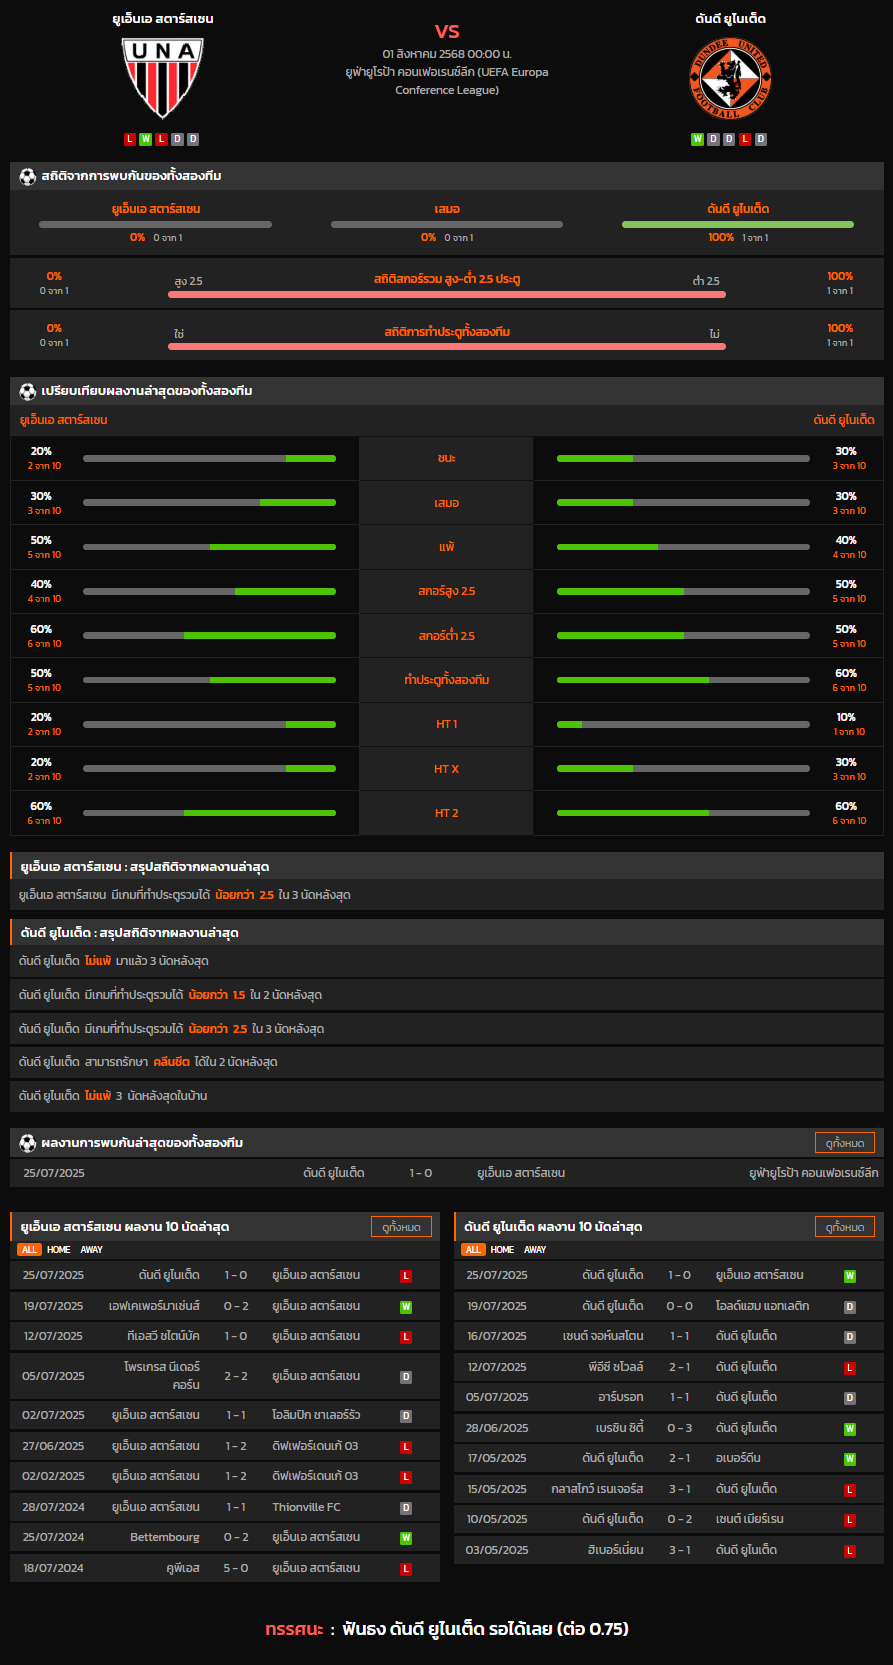
Task: Click Thionville FC team name
Action: [306, 1507]
